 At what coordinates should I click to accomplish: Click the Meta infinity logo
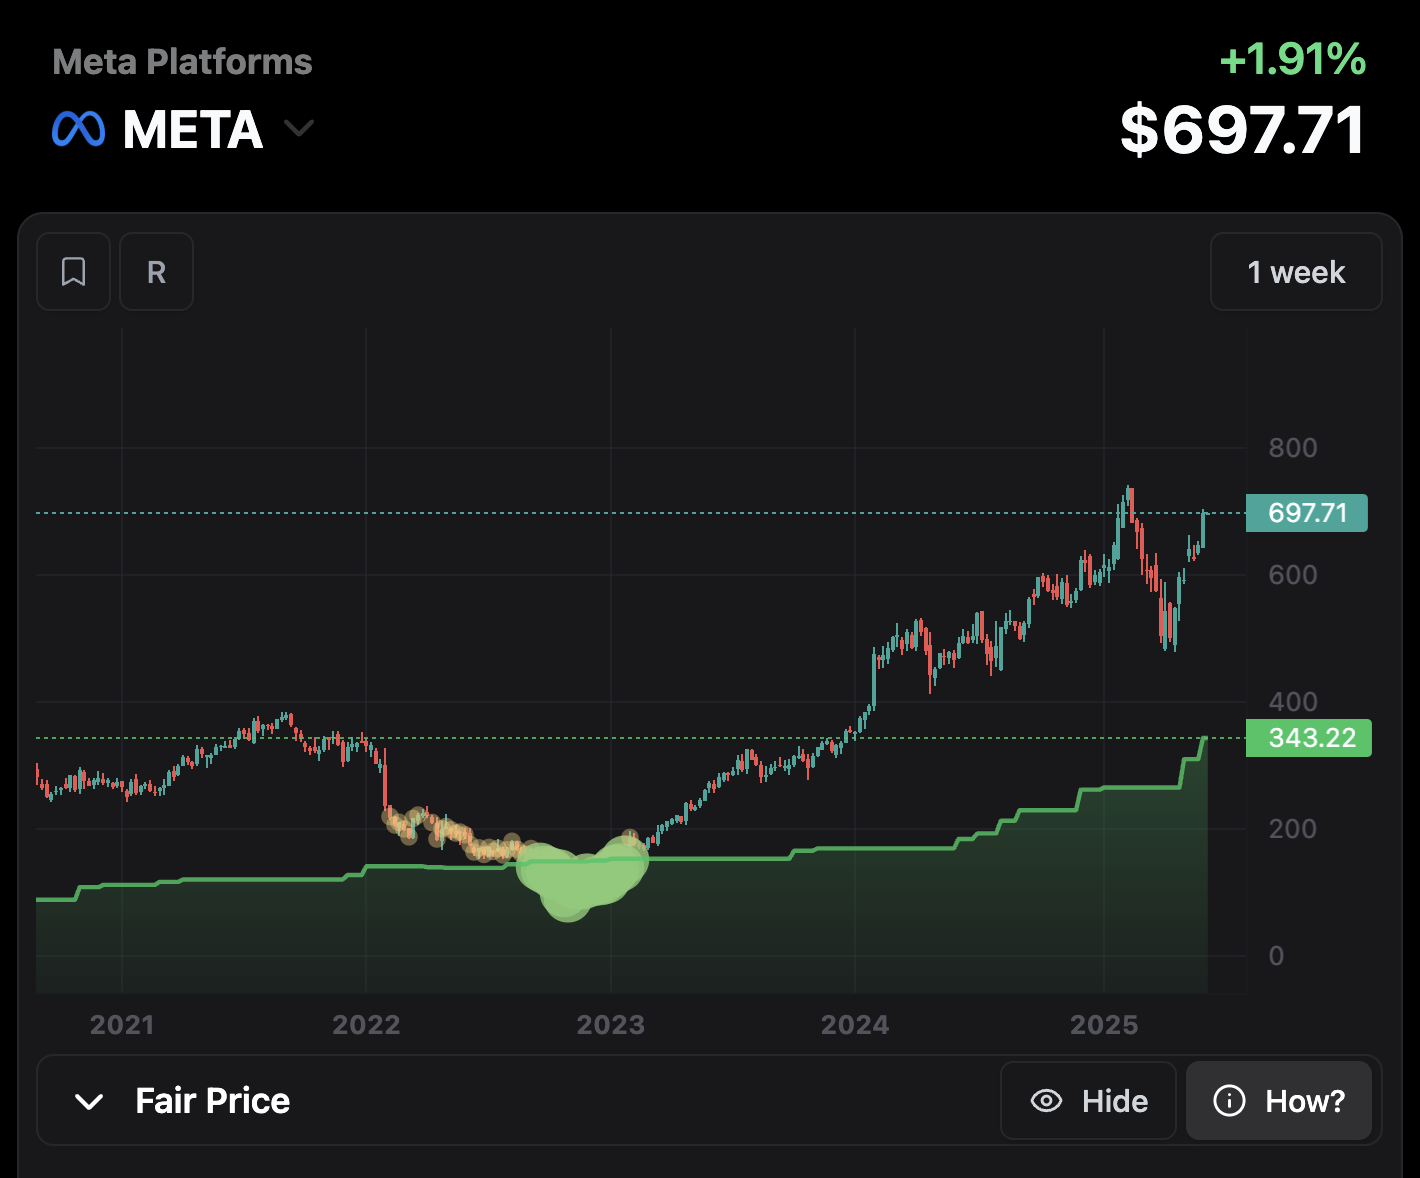tap(81, 128)
